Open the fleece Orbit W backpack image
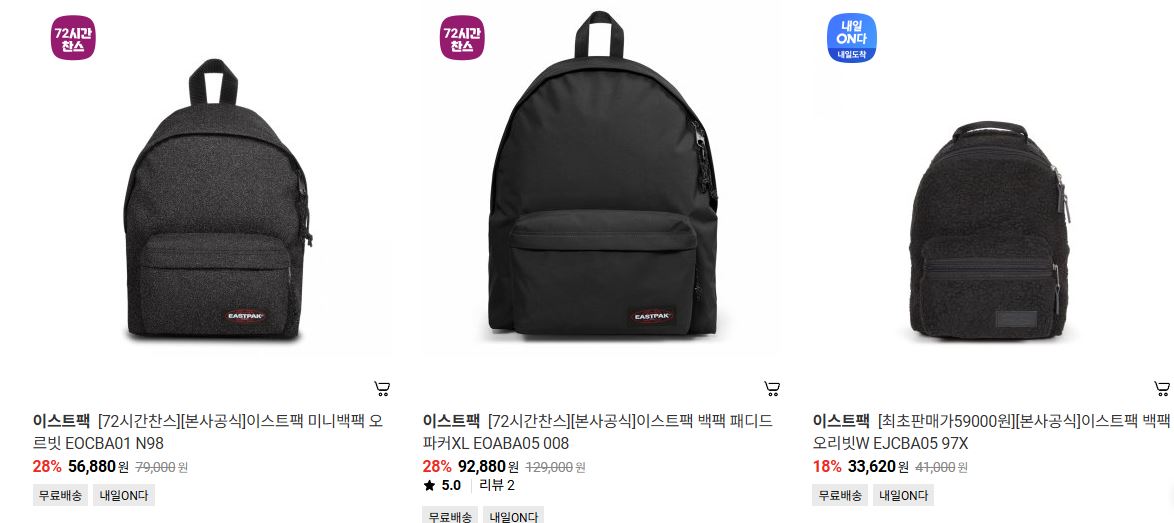 990,230
